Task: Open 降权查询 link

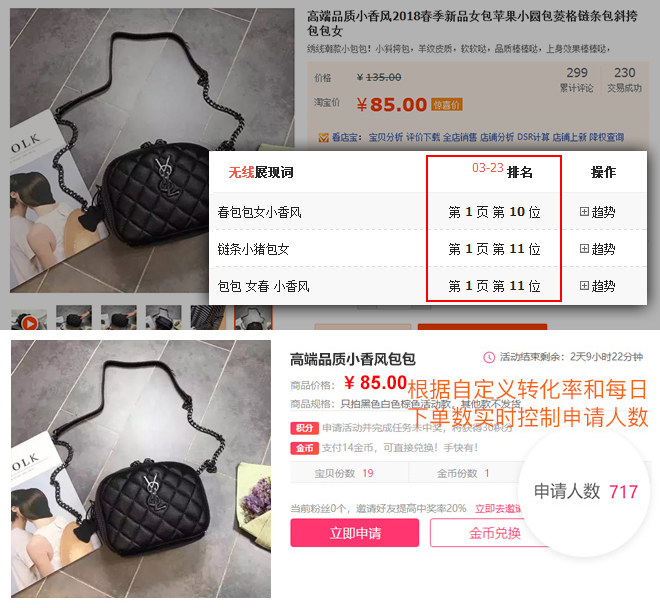Action: [x=607, y=137]
